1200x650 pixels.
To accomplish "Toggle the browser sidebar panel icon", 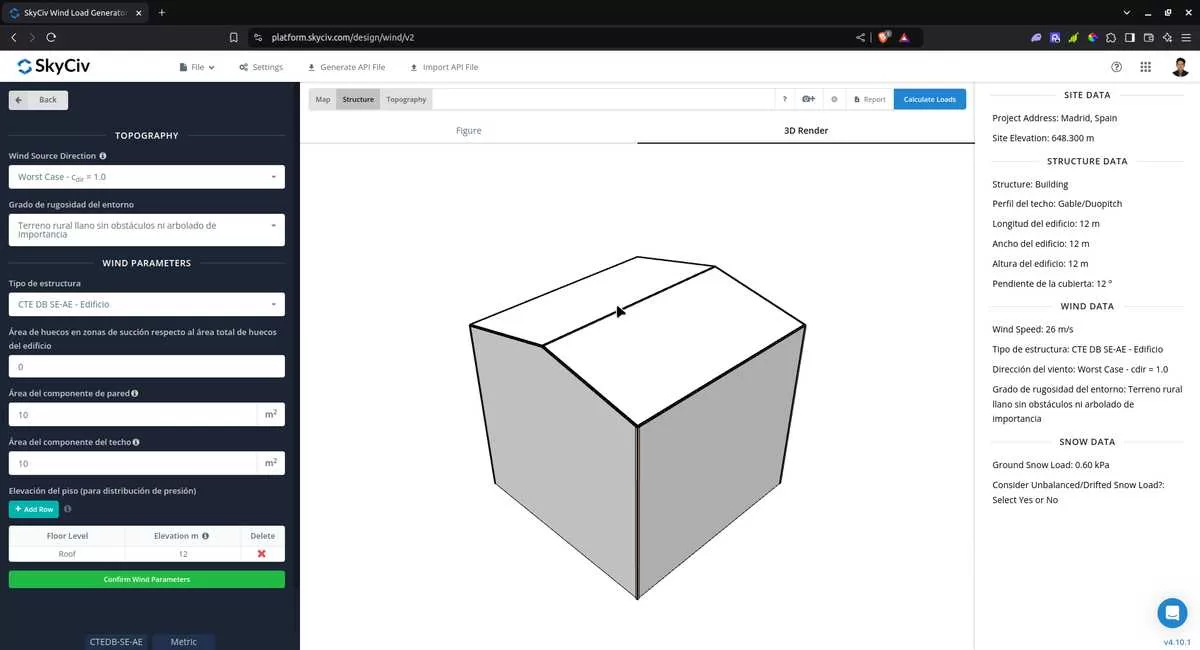I will [1130, 37].
